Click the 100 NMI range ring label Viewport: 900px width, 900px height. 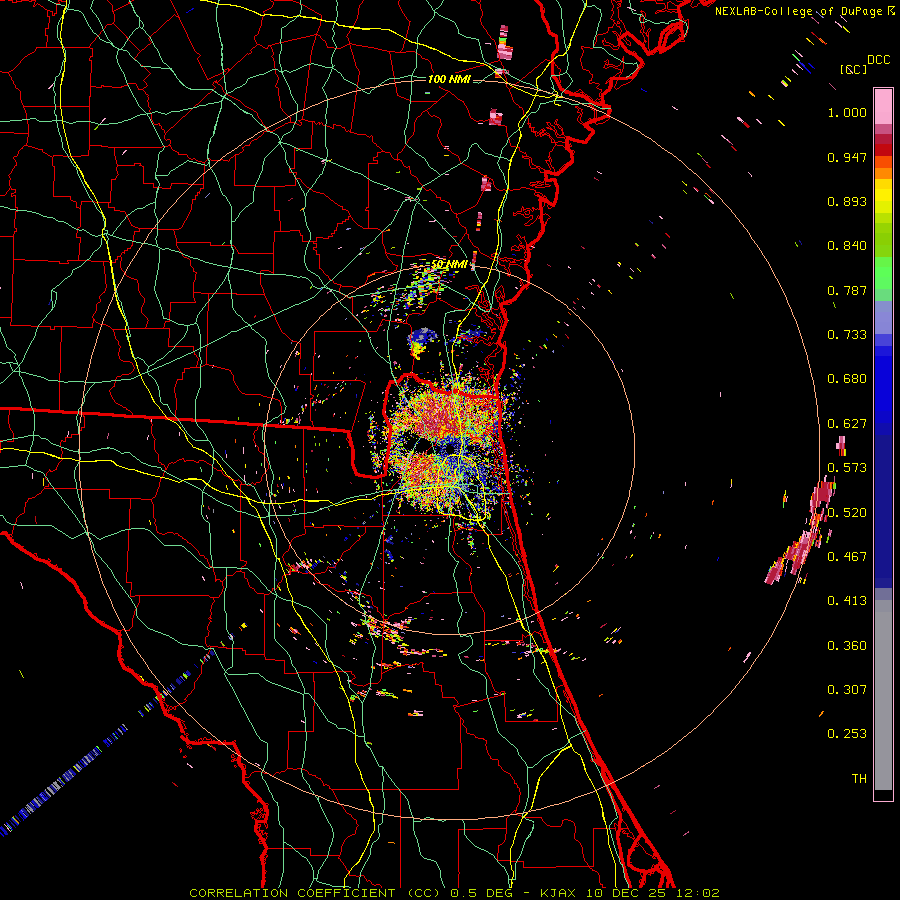449,79
